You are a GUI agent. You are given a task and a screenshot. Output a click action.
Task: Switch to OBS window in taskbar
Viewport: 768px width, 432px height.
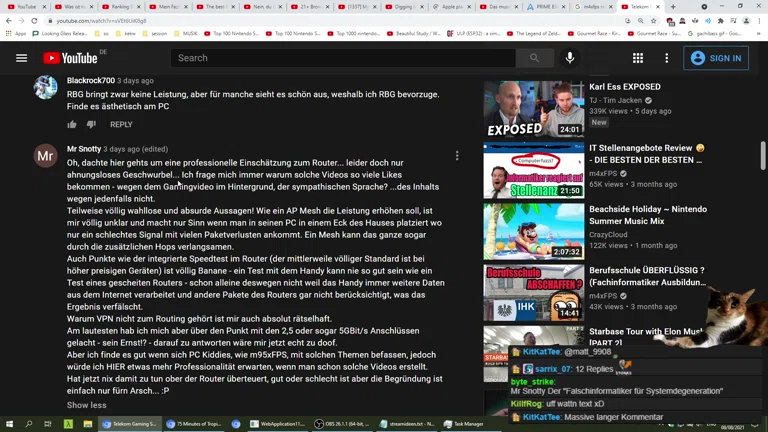pyautogui.click(x=342, y=424)
